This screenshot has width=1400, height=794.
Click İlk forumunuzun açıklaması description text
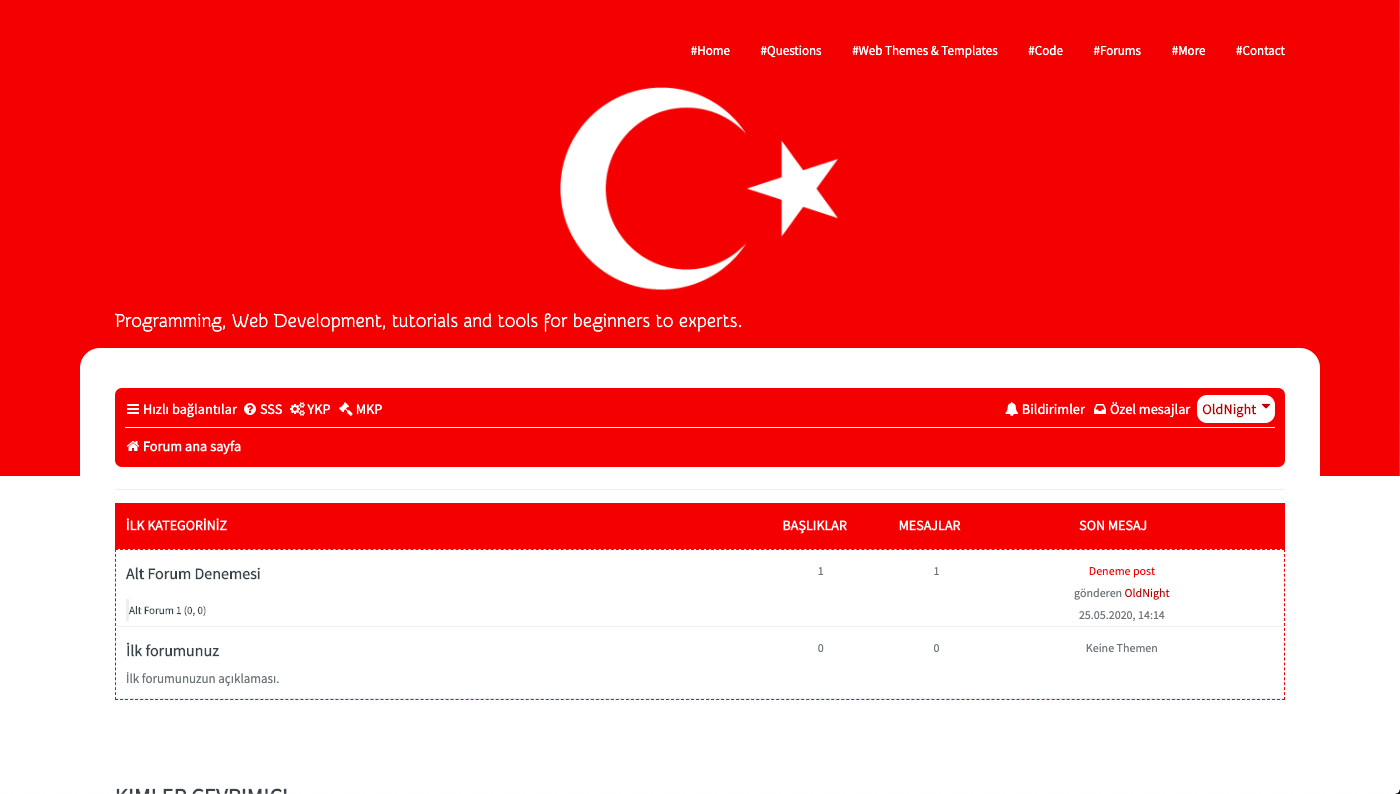(203, 678)
